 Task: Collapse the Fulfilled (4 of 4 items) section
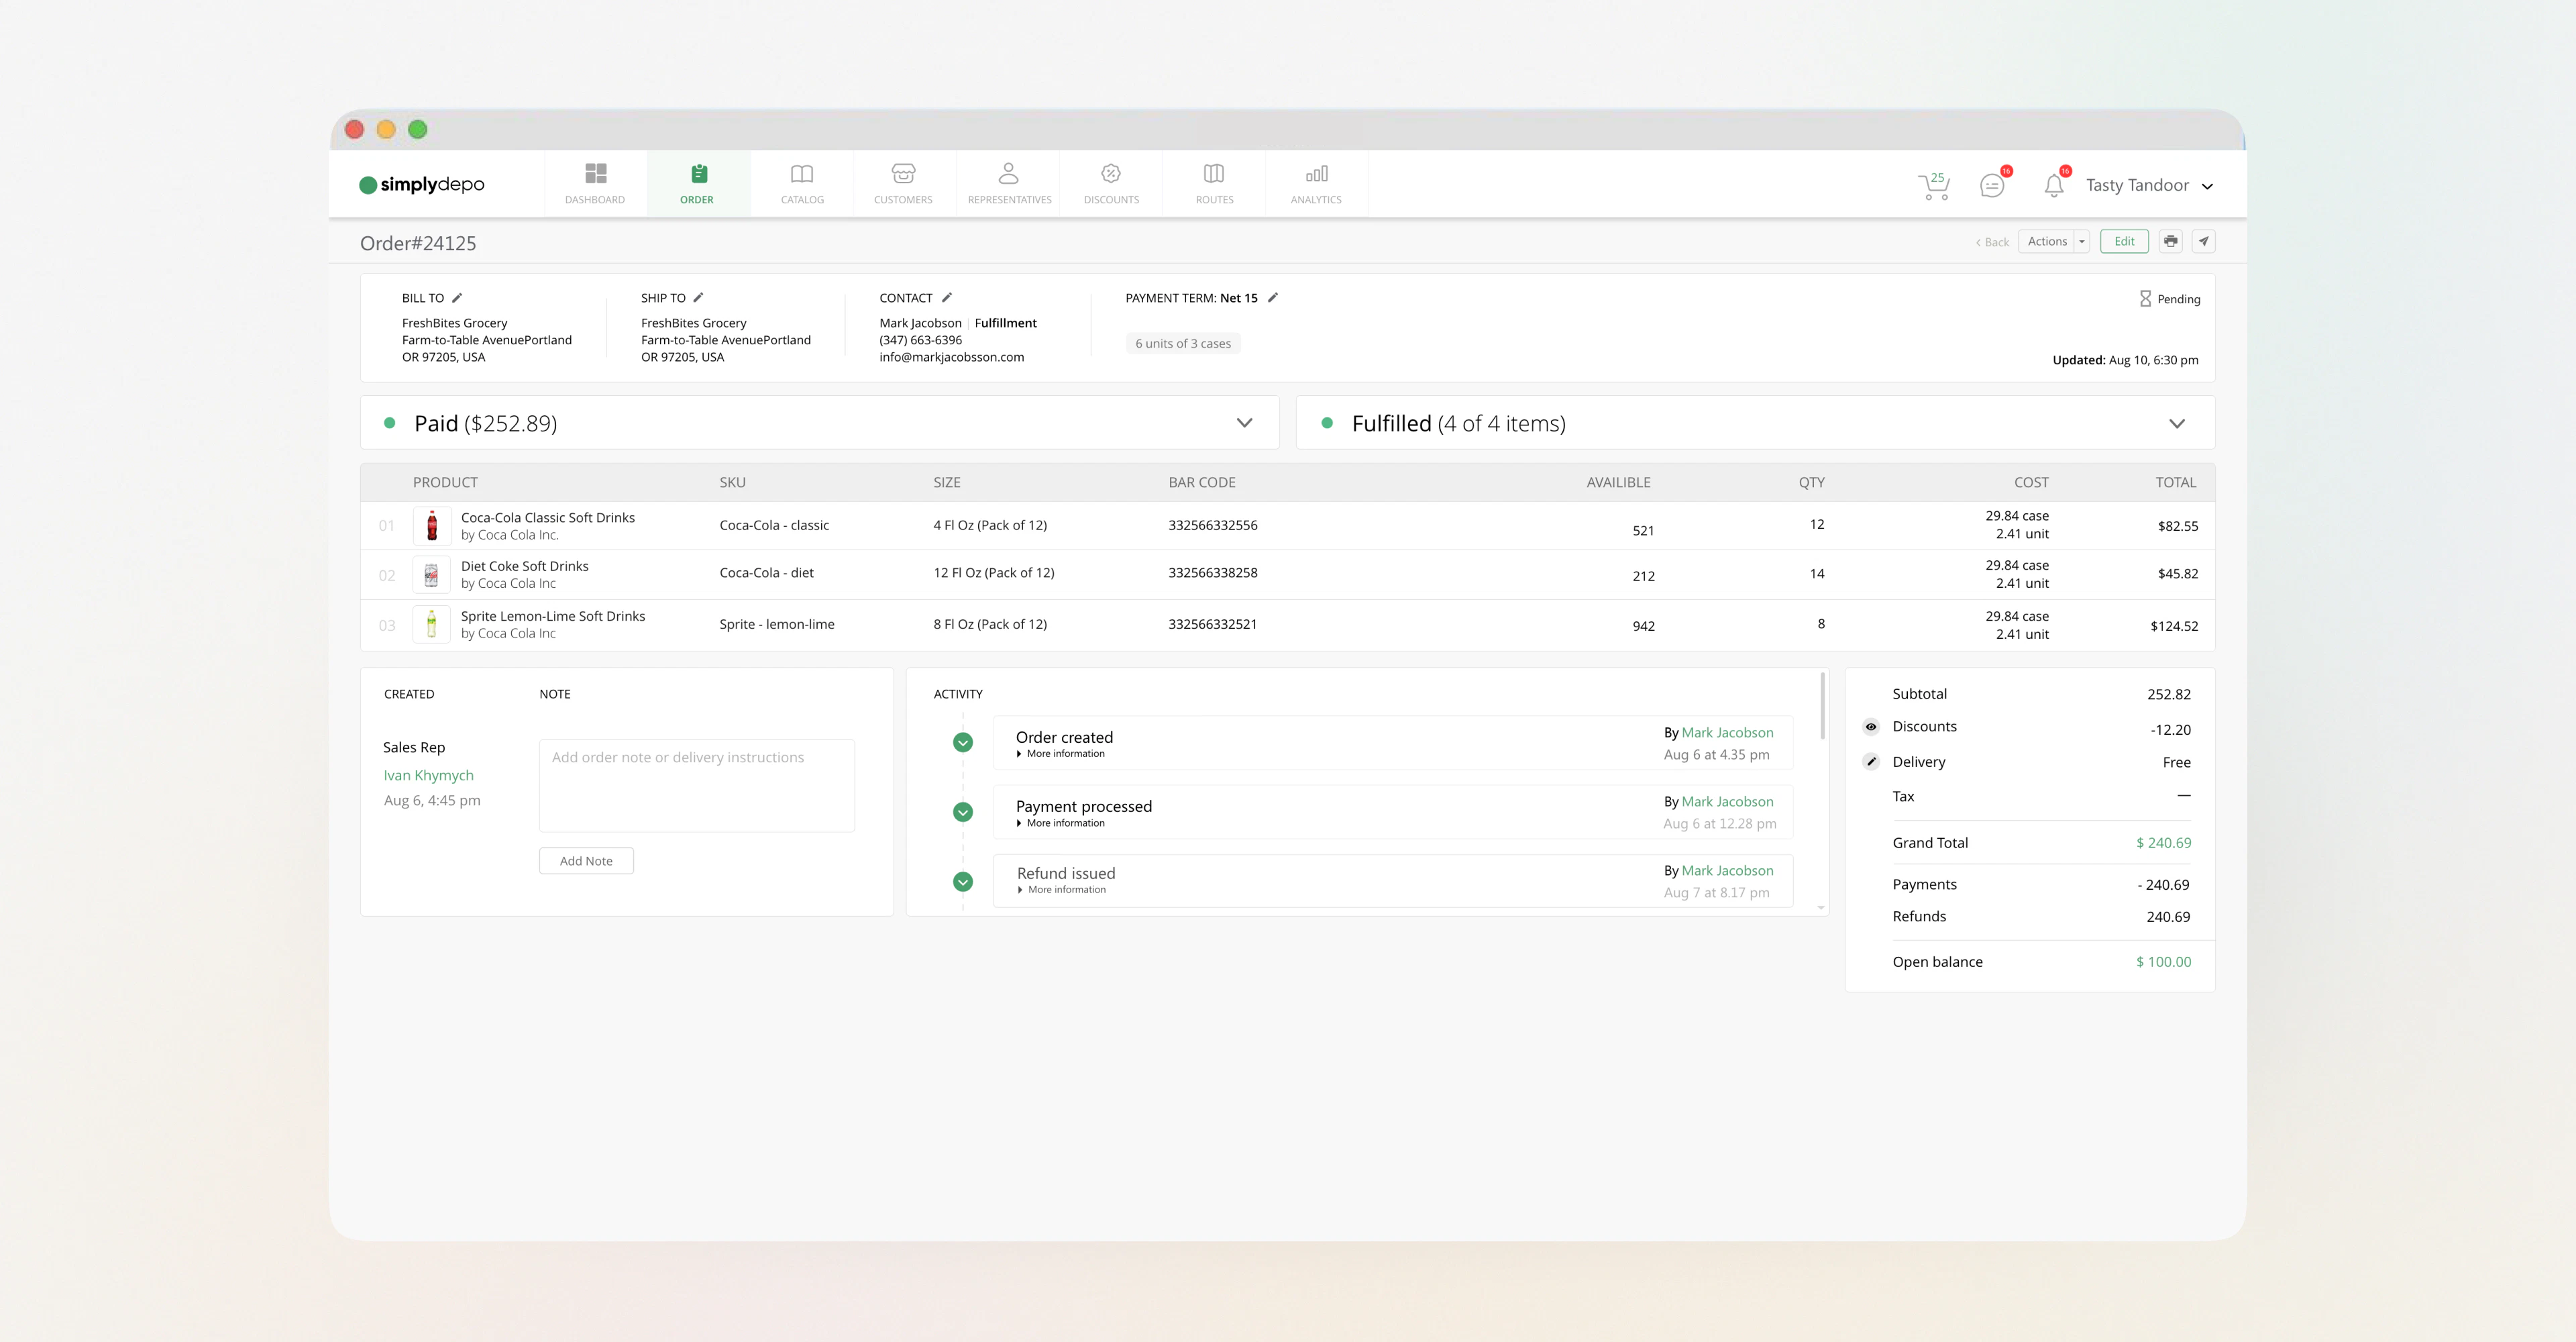[x=2177, y=423]
